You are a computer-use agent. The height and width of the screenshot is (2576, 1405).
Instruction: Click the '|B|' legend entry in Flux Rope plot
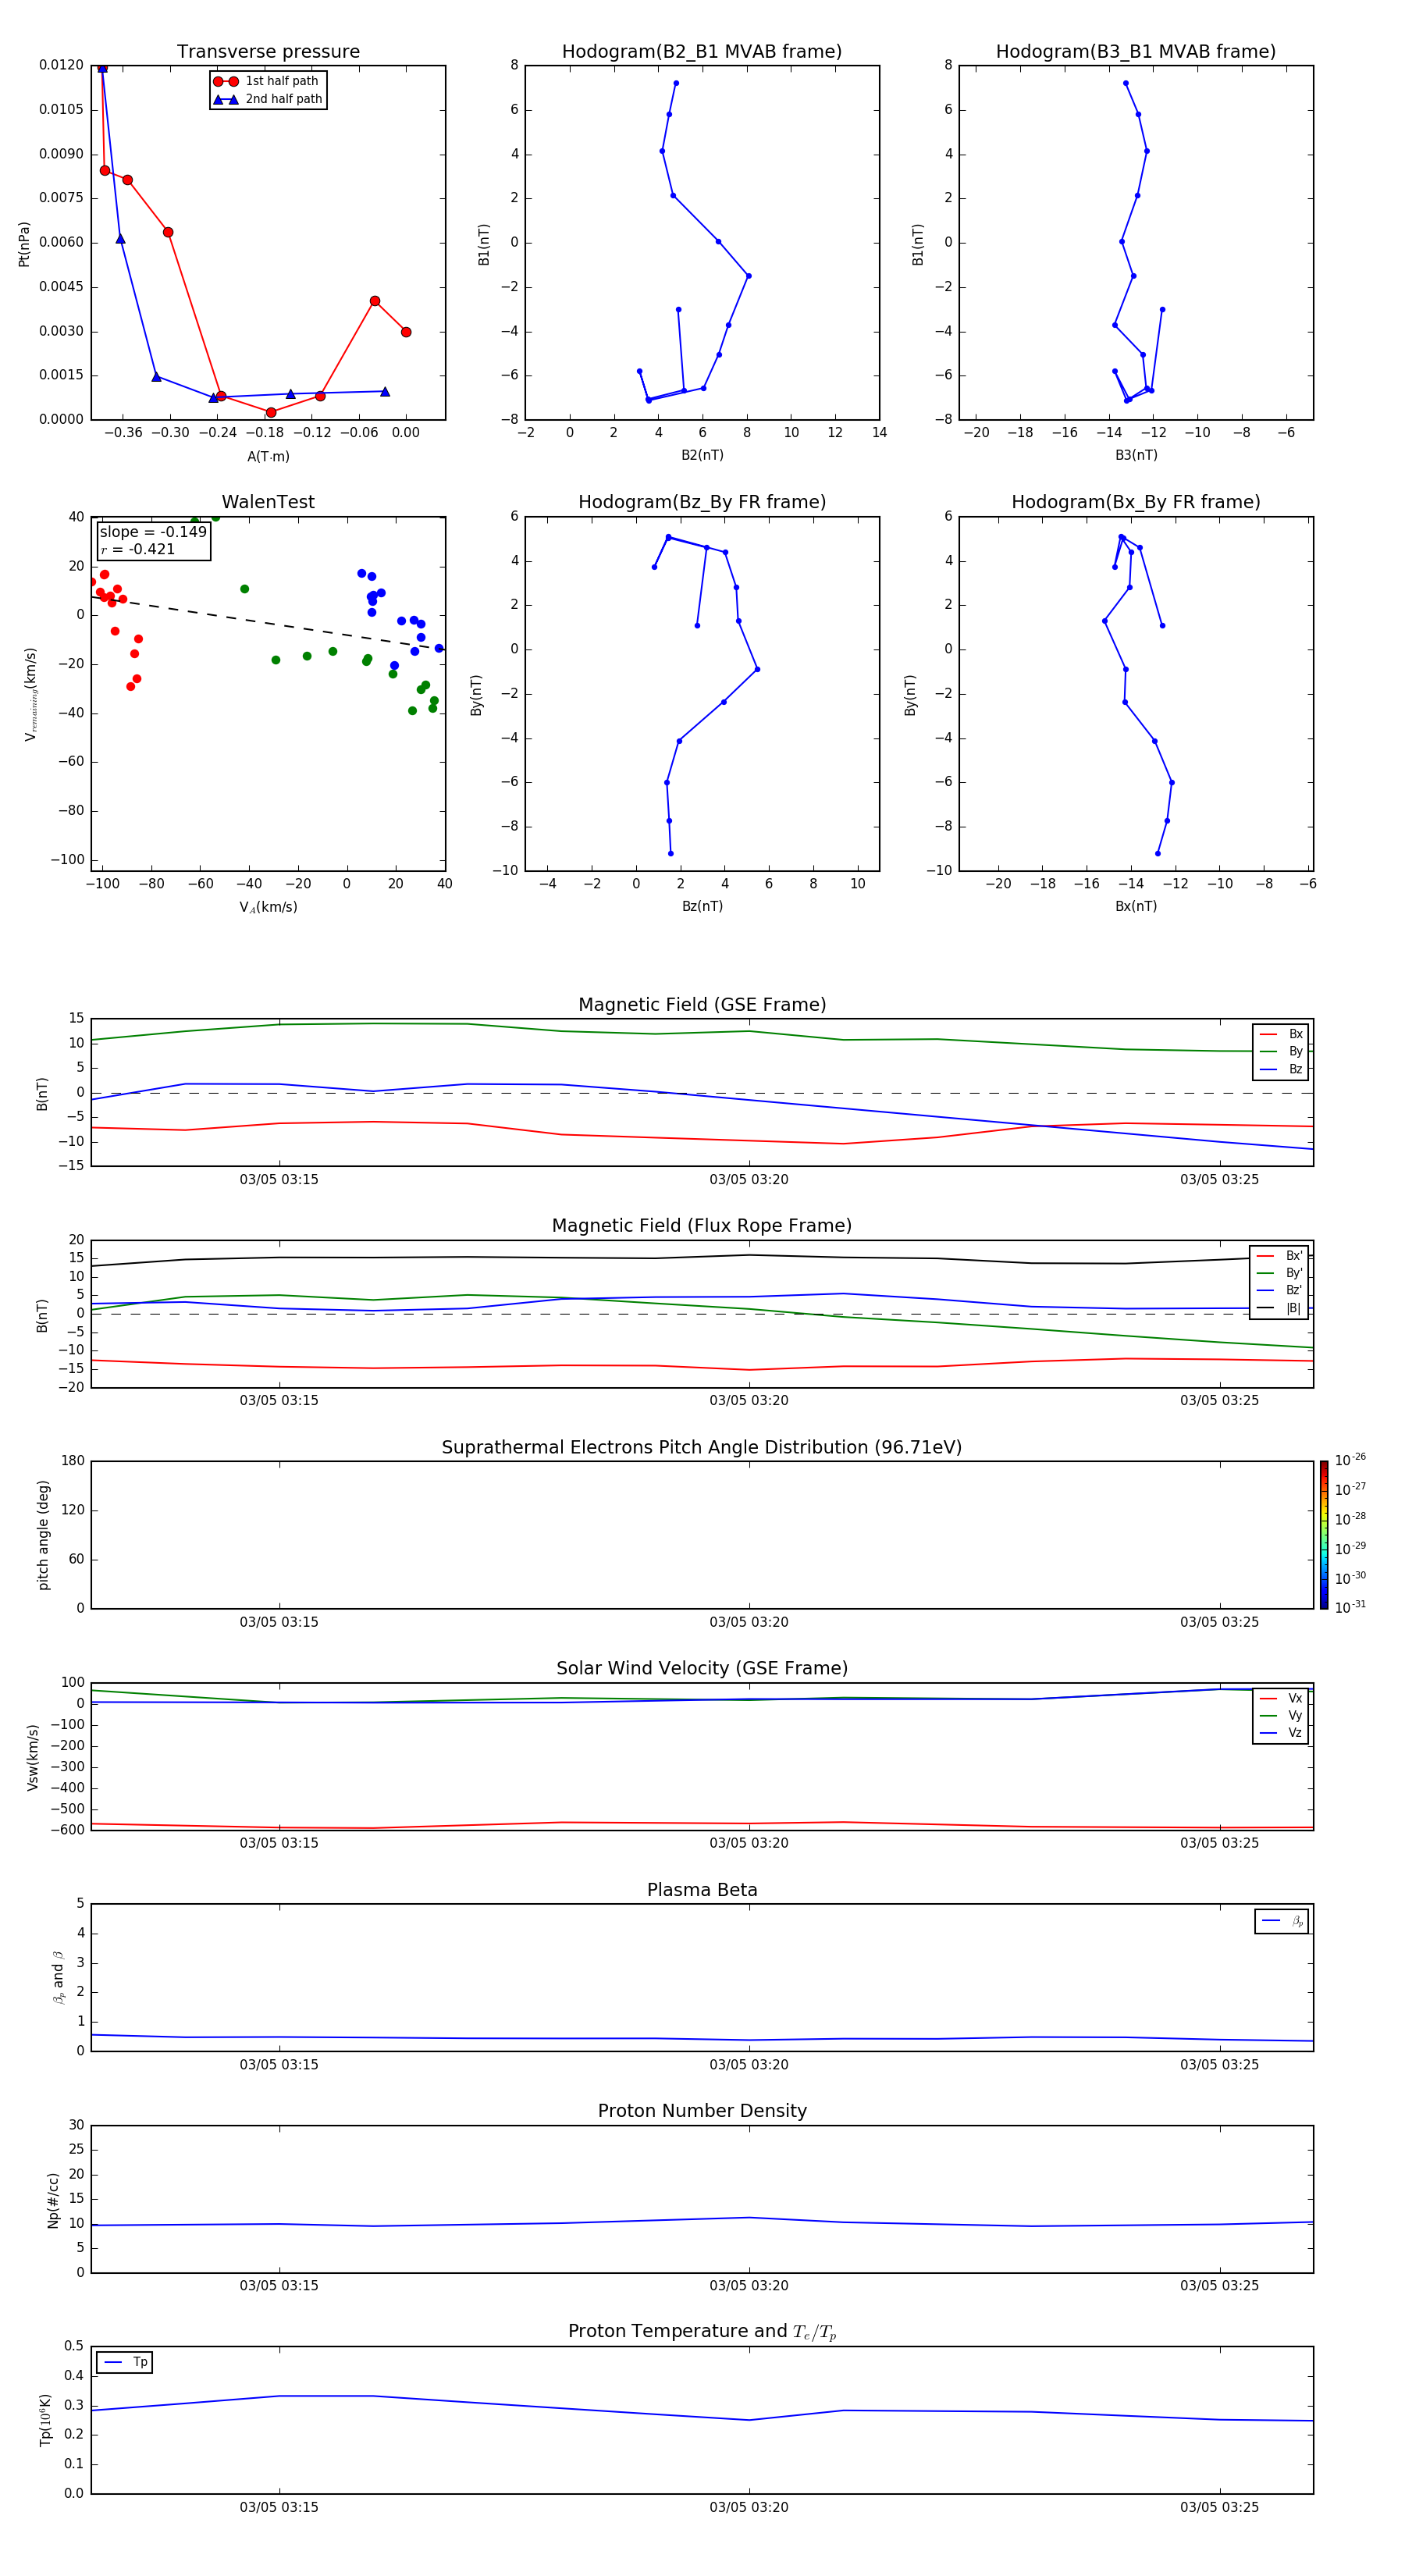[x=1280, y=1308]
